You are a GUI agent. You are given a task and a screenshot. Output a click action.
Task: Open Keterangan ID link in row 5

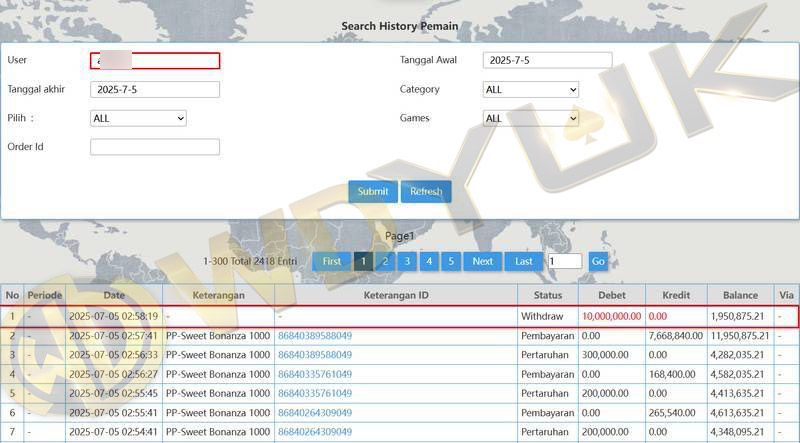[315, 393]
